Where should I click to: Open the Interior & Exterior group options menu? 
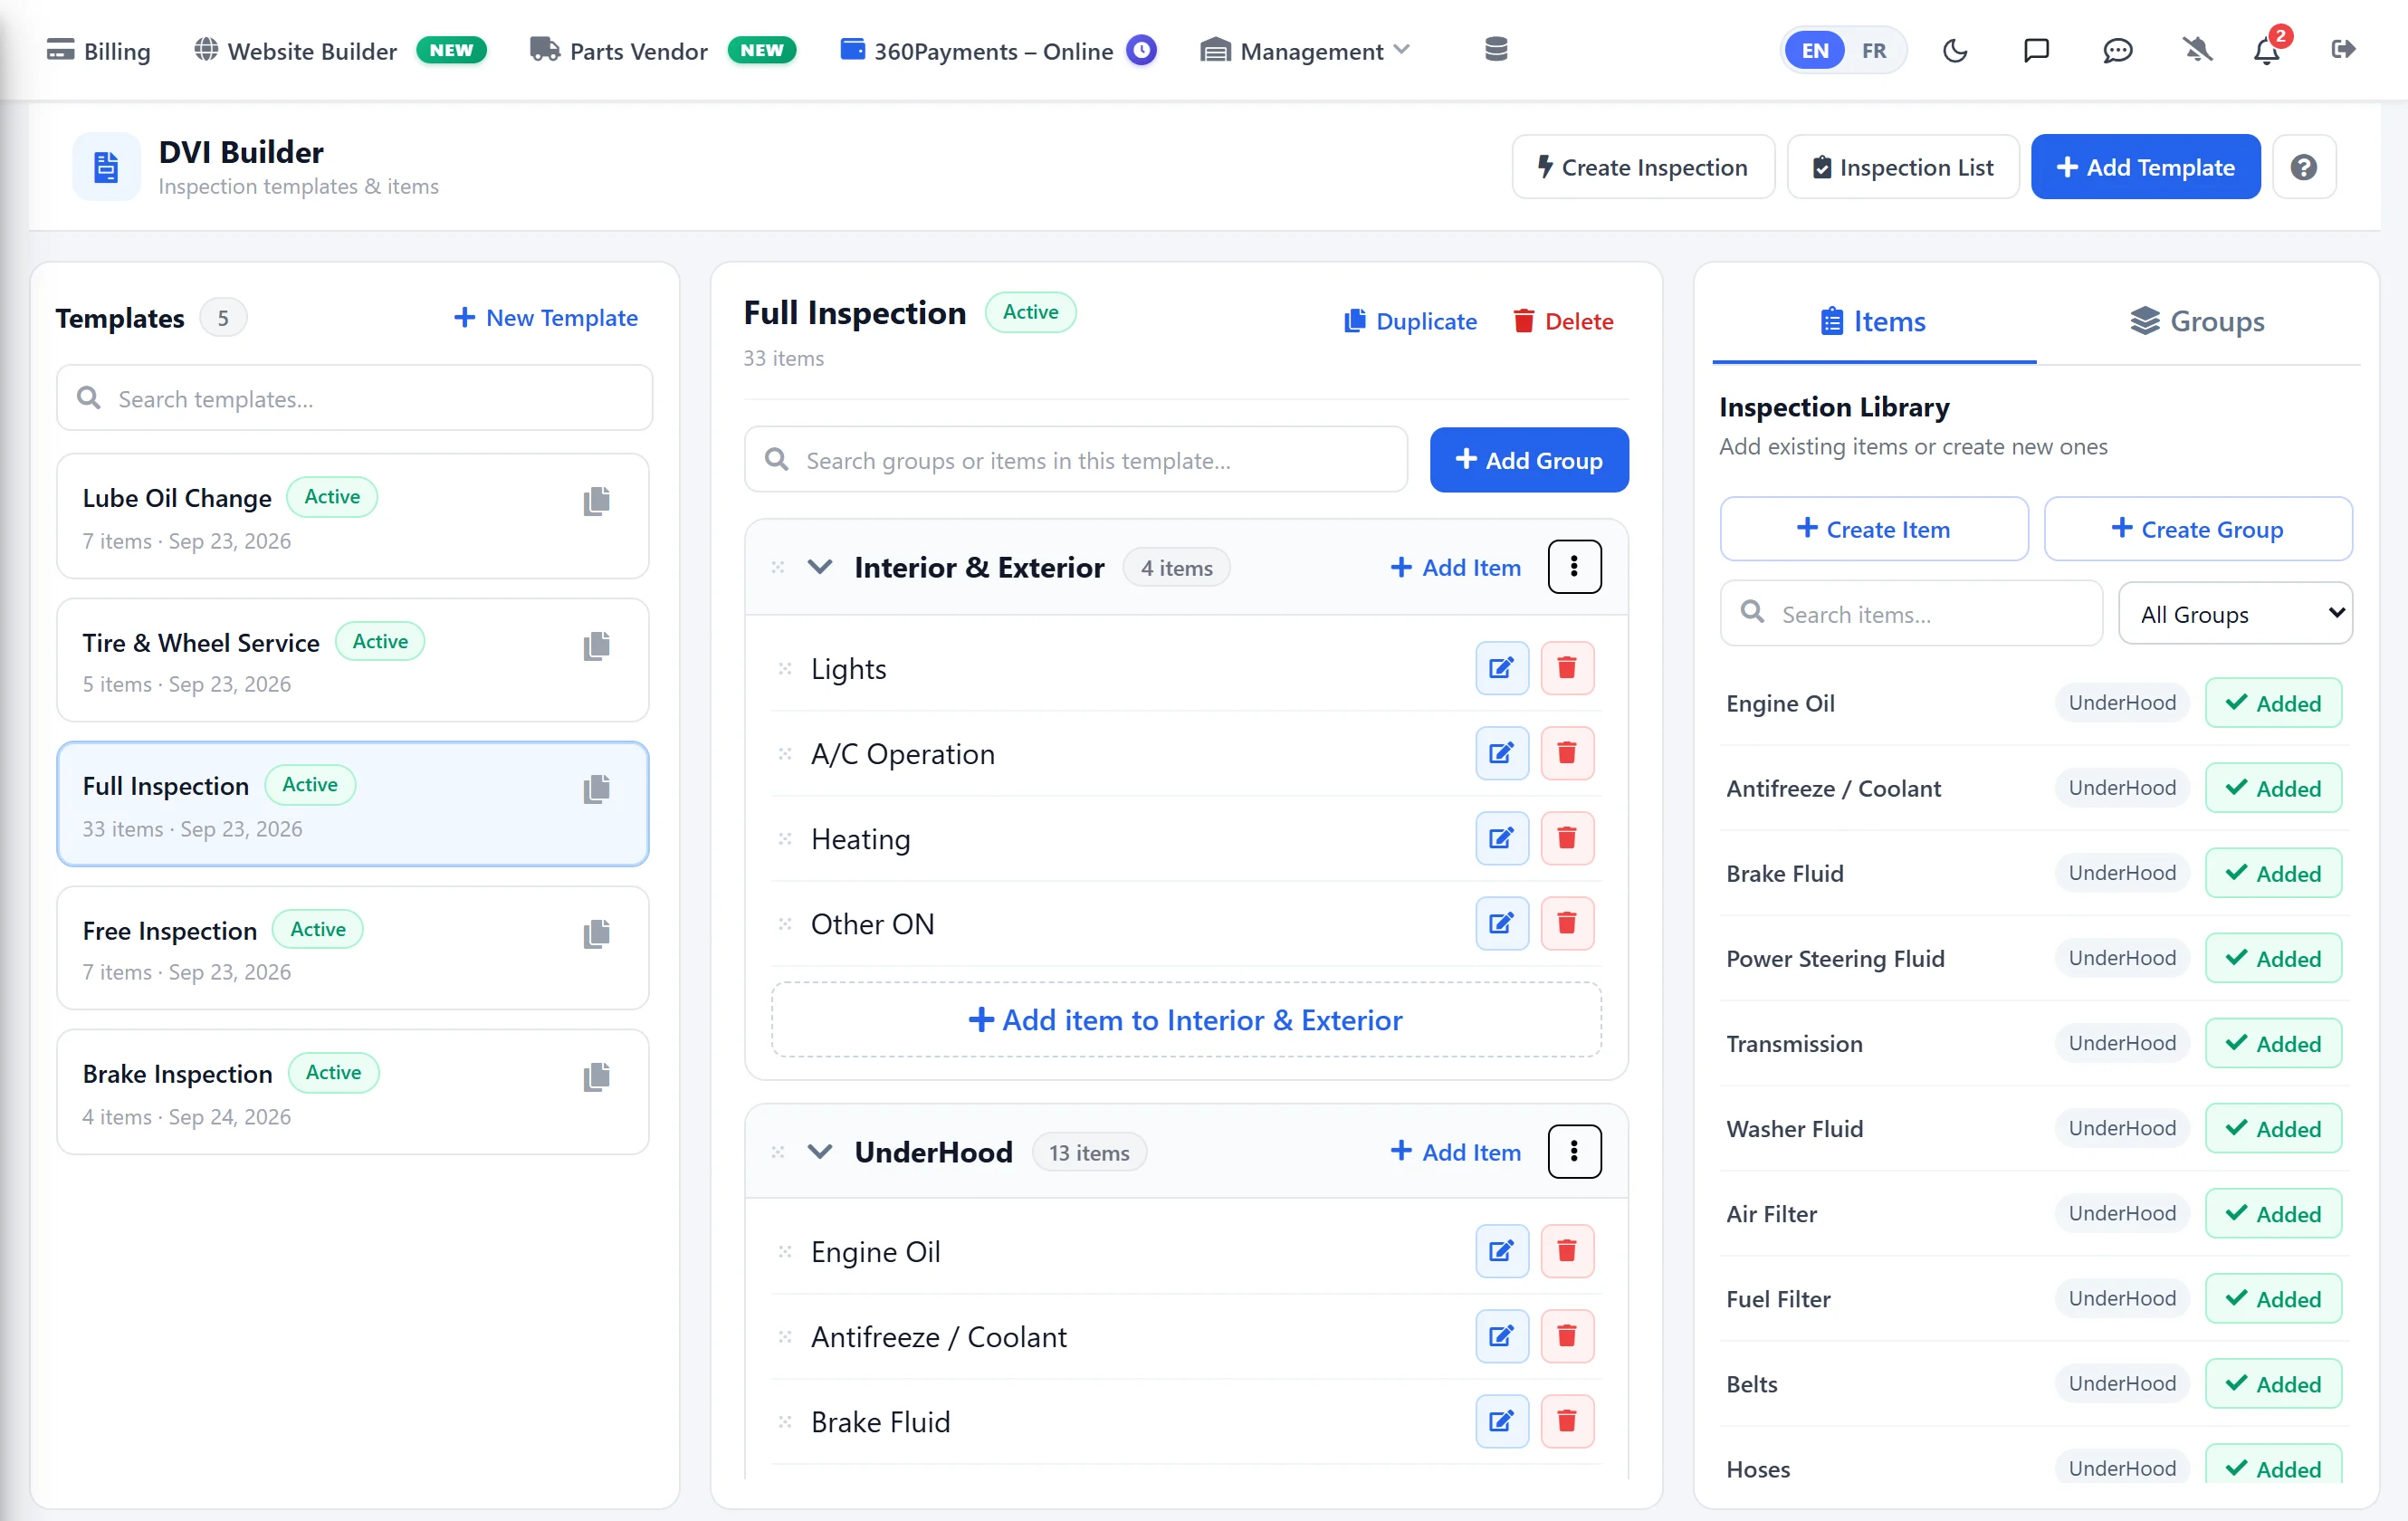(x=1574, y=567)
